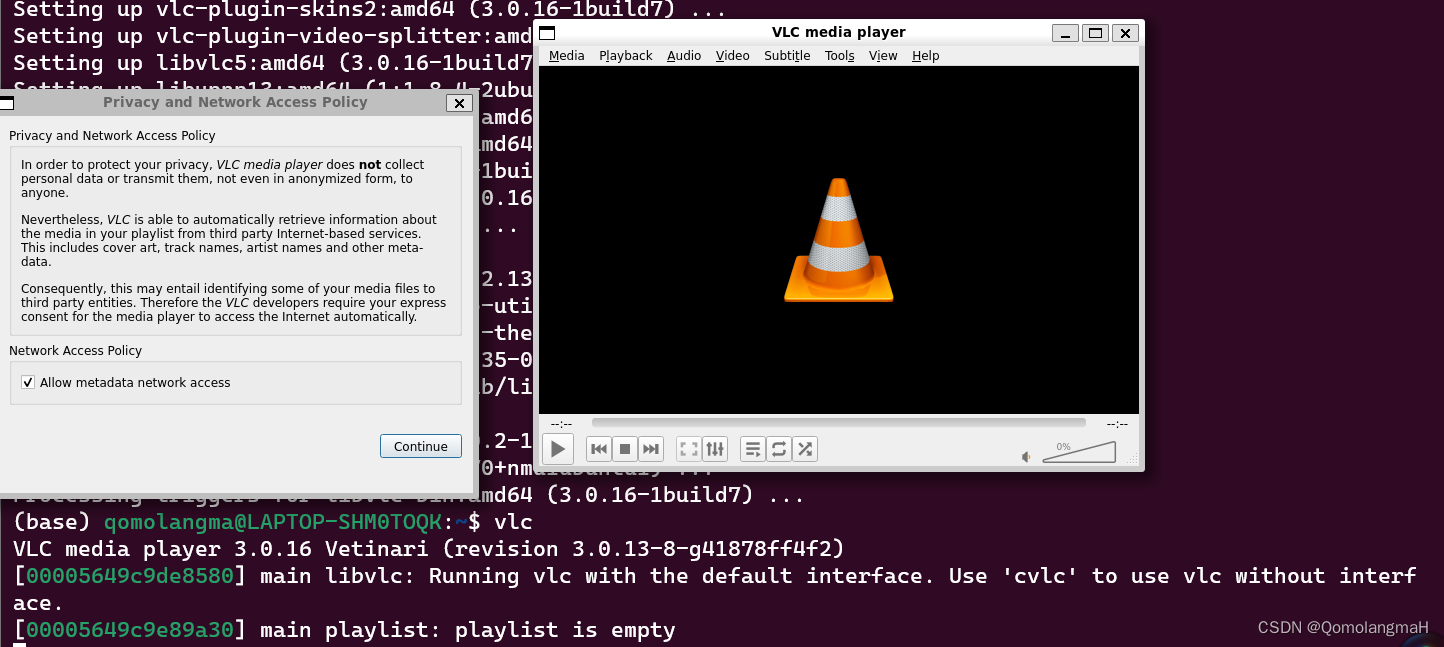Maximize the VLC media player window
1444x647 pixels.
(1096, 33)
